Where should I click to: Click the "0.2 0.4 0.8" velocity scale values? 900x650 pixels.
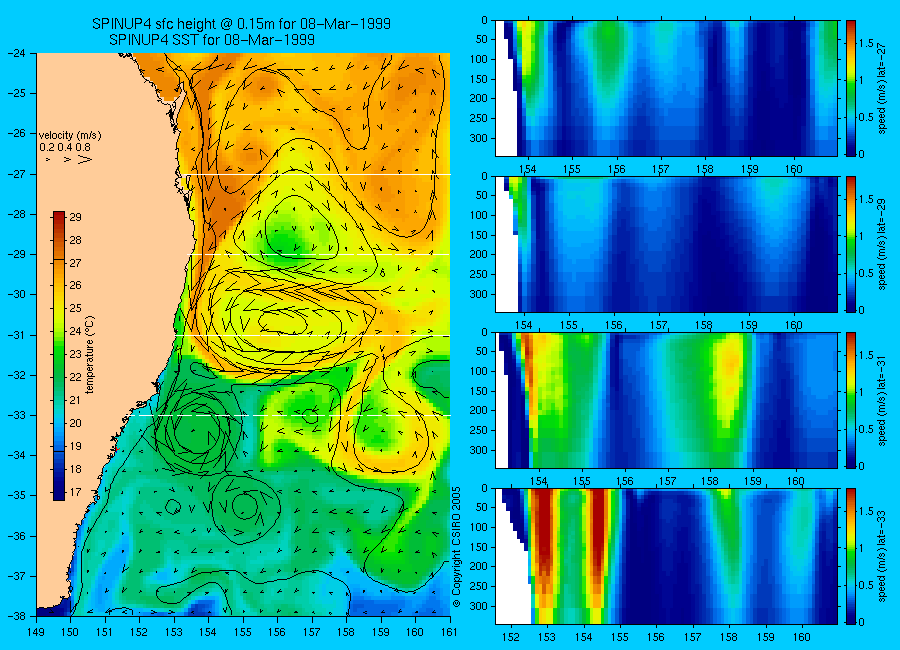point(64,147)
